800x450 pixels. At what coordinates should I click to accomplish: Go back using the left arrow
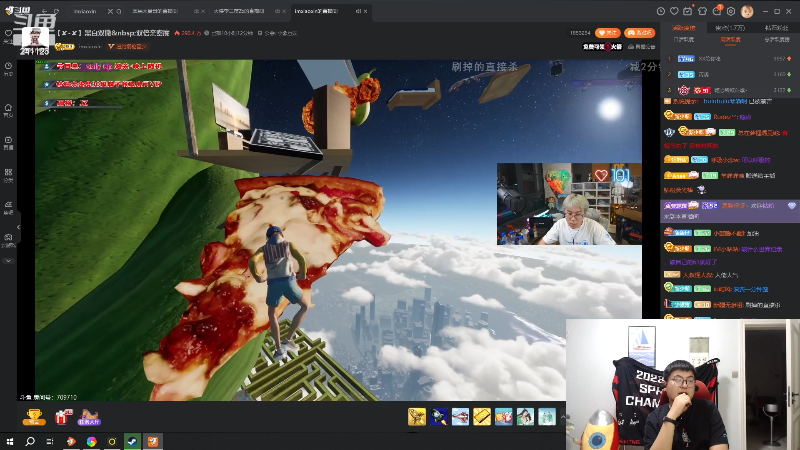click(45, 11)
